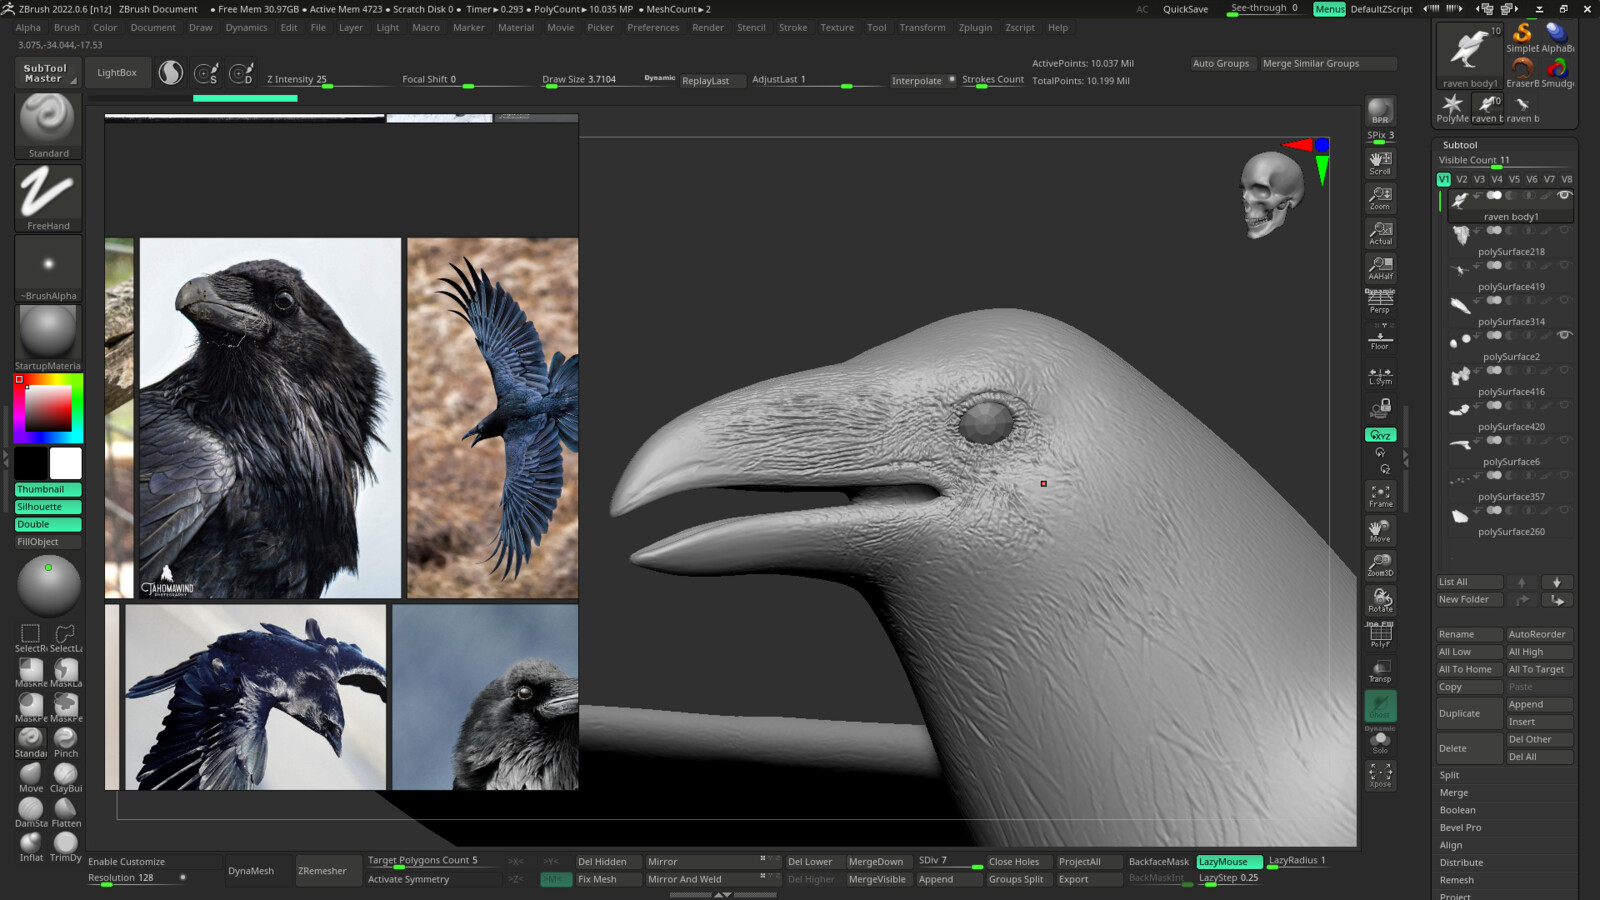Select the TrimDynamic brush
This screenshot has width=1600, height=900.
pyautogui.click(x=66, y=847)
